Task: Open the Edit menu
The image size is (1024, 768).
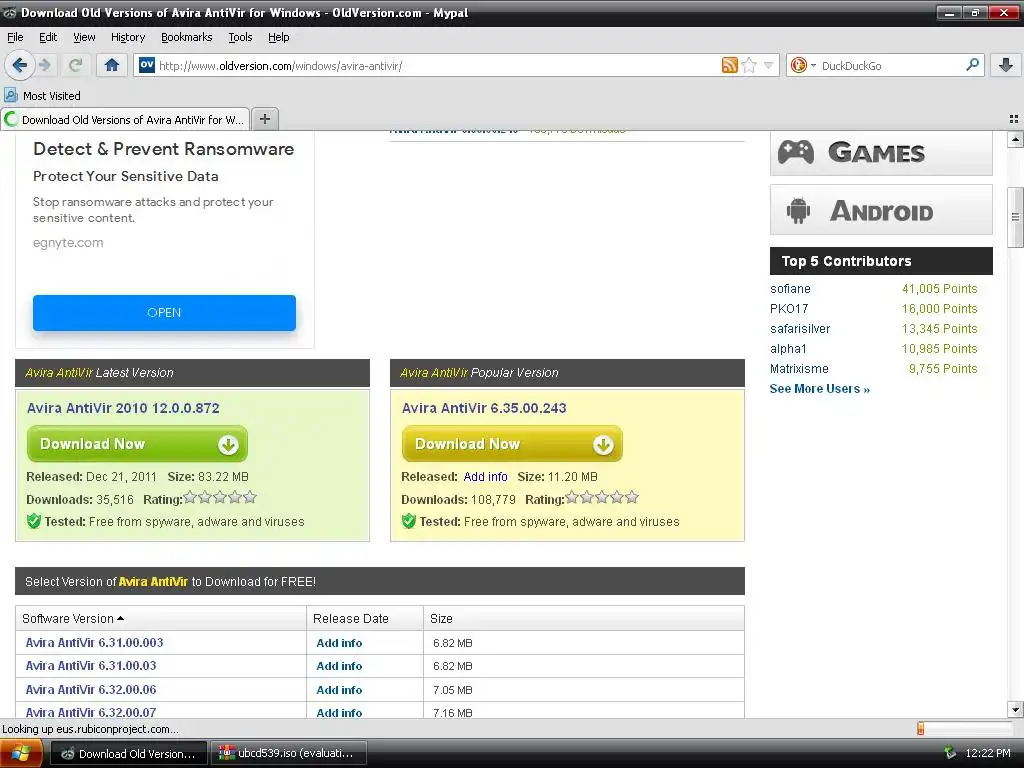Action: click(48, 37)
